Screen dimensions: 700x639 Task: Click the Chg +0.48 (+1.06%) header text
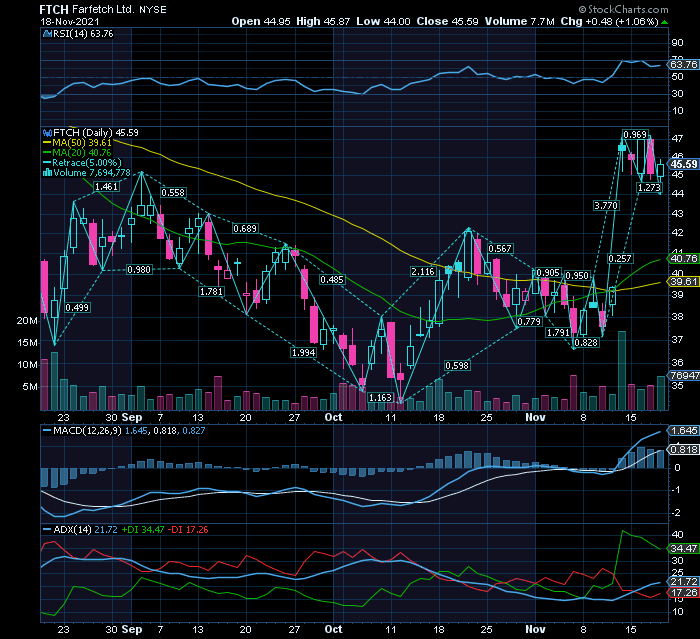pos(609,21)
